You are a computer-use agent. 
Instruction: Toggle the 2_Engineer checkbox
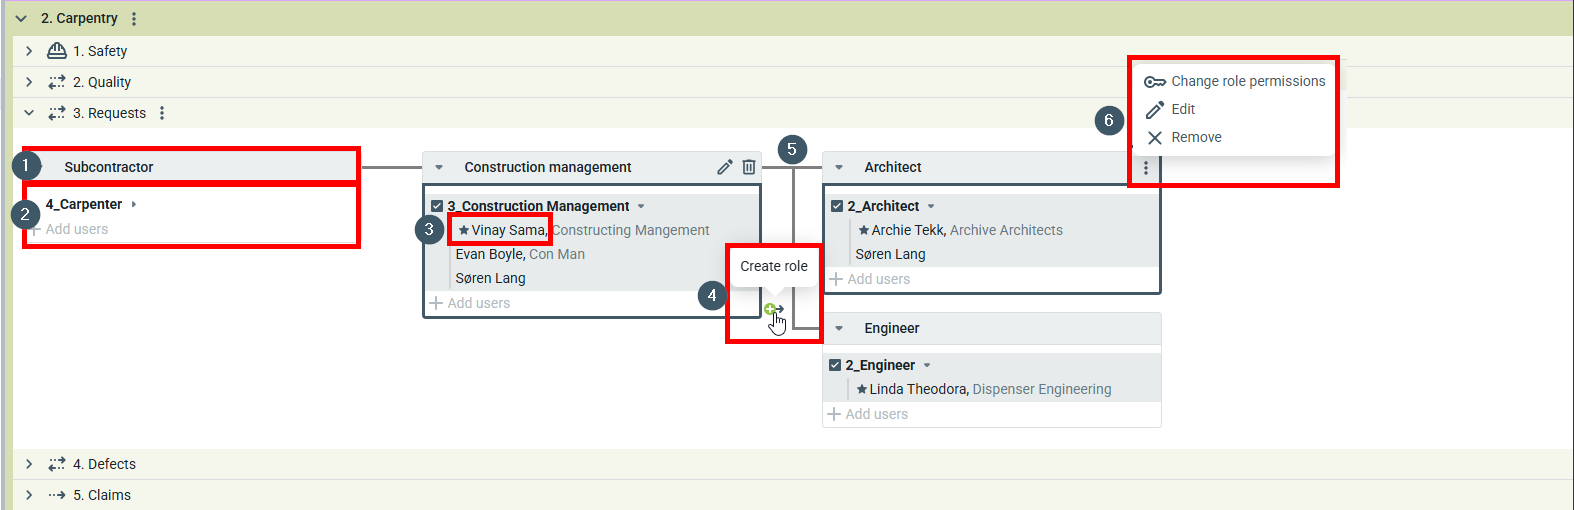click(835, 365)
